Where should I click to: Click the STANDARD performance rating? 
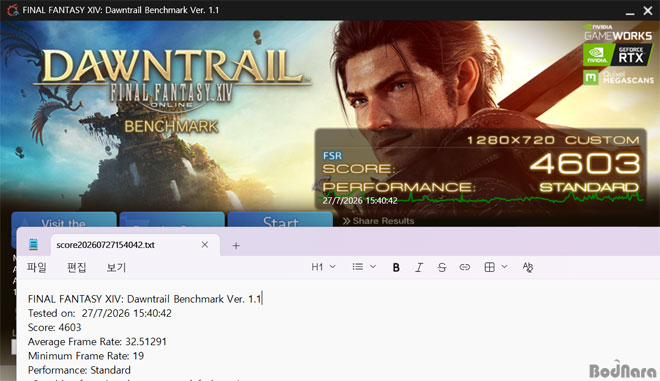click(589, 187)
